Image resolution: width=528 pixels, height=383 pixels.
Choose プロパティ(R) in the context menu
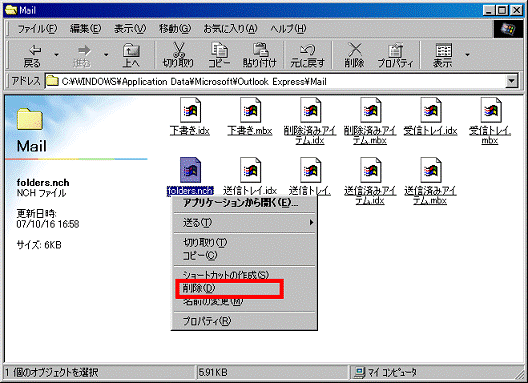click(x=244, y=321)
